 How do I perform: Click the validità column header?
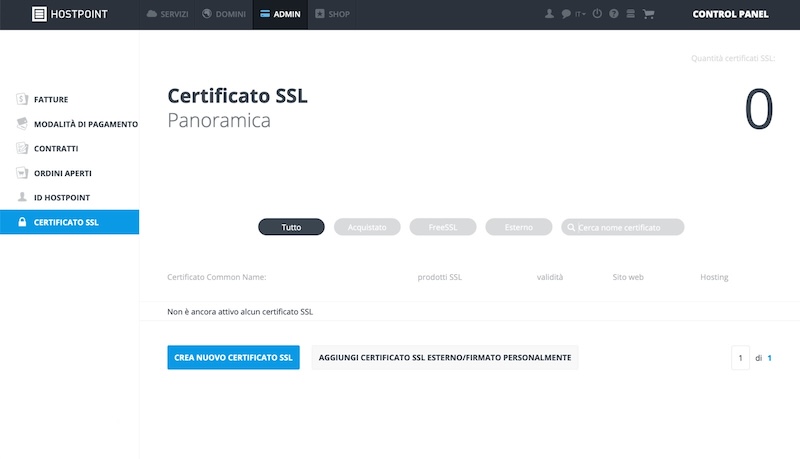click(x=549, y=277)
